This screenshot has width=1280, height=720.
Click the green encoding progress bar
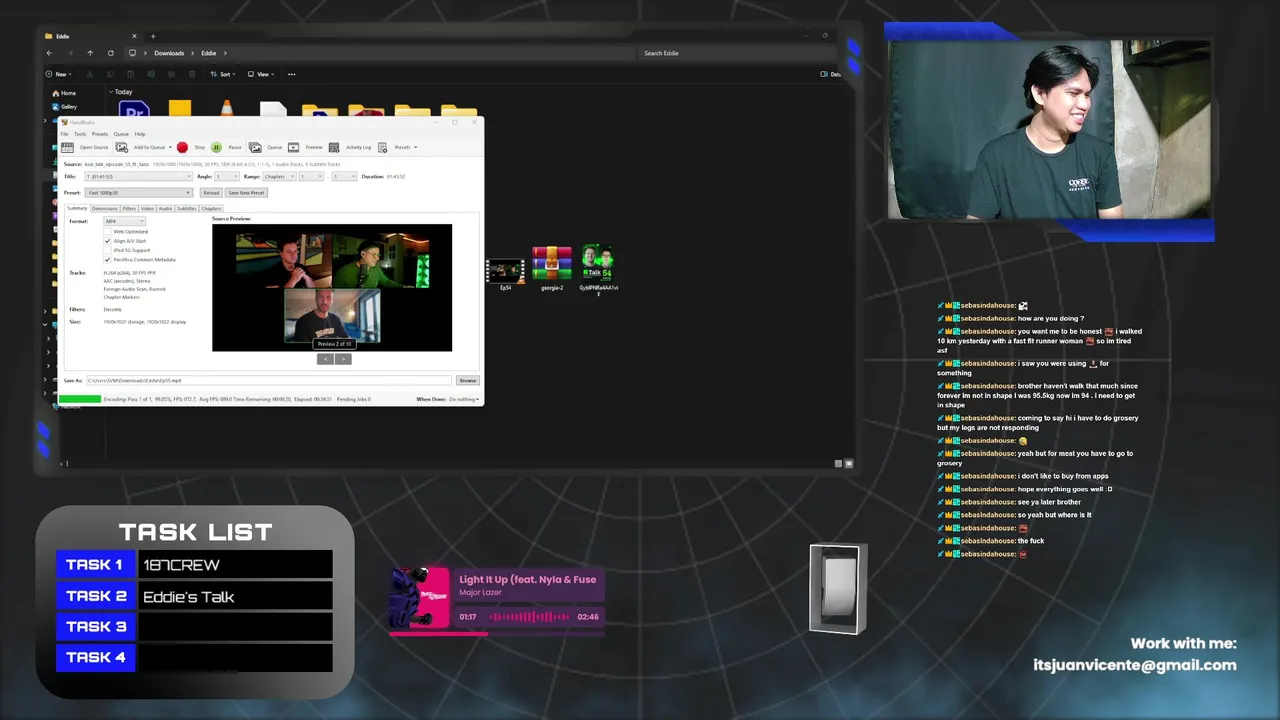tap(80, 399)
